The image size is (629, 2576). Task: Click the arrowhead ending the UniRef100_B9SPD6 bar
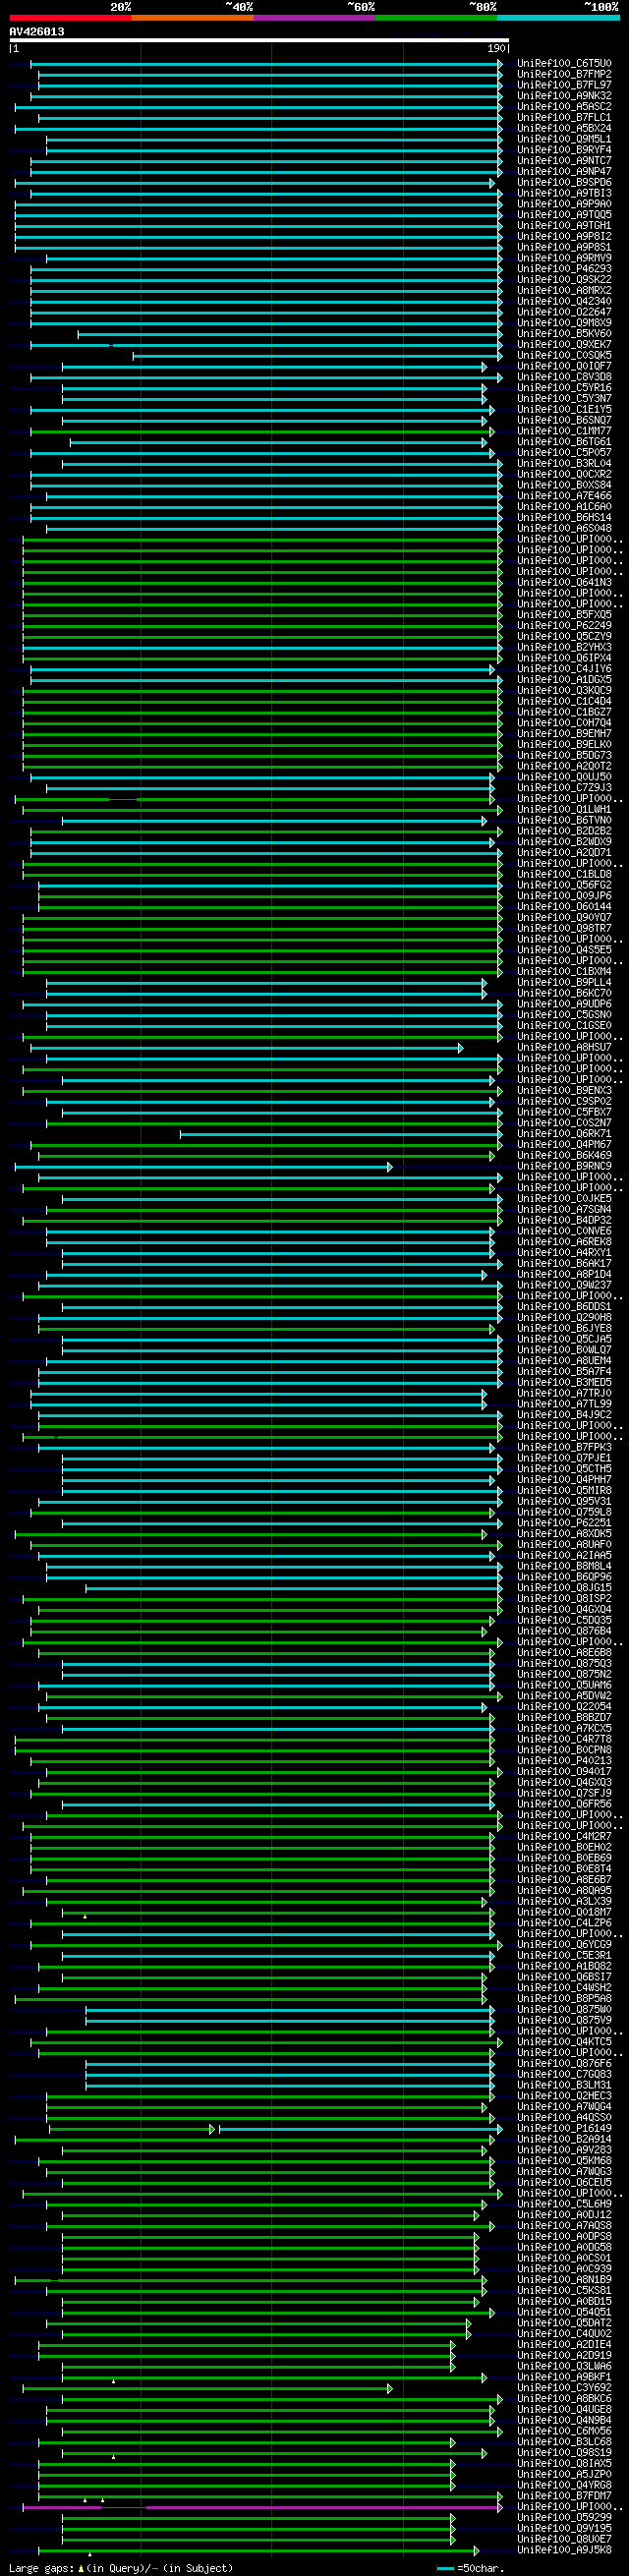492,183
